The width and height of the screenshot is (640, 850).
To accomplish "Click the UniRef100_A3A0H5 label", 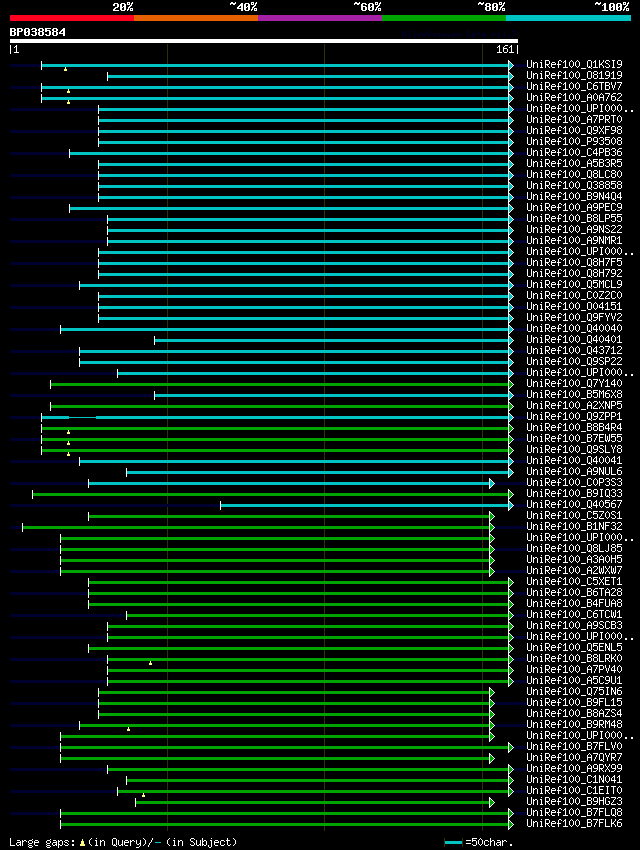I will point(574,559).
